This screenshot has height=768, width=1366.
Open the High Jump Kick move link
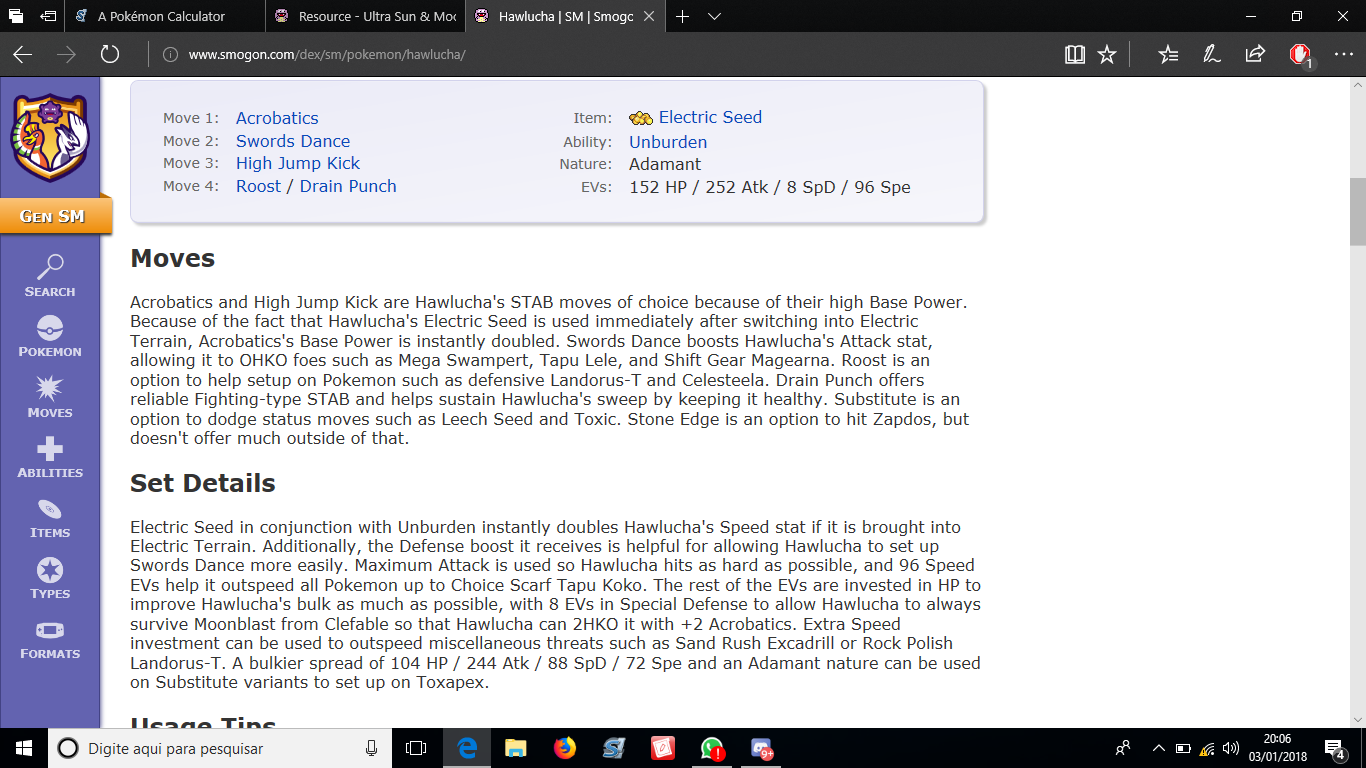(298, 163)
